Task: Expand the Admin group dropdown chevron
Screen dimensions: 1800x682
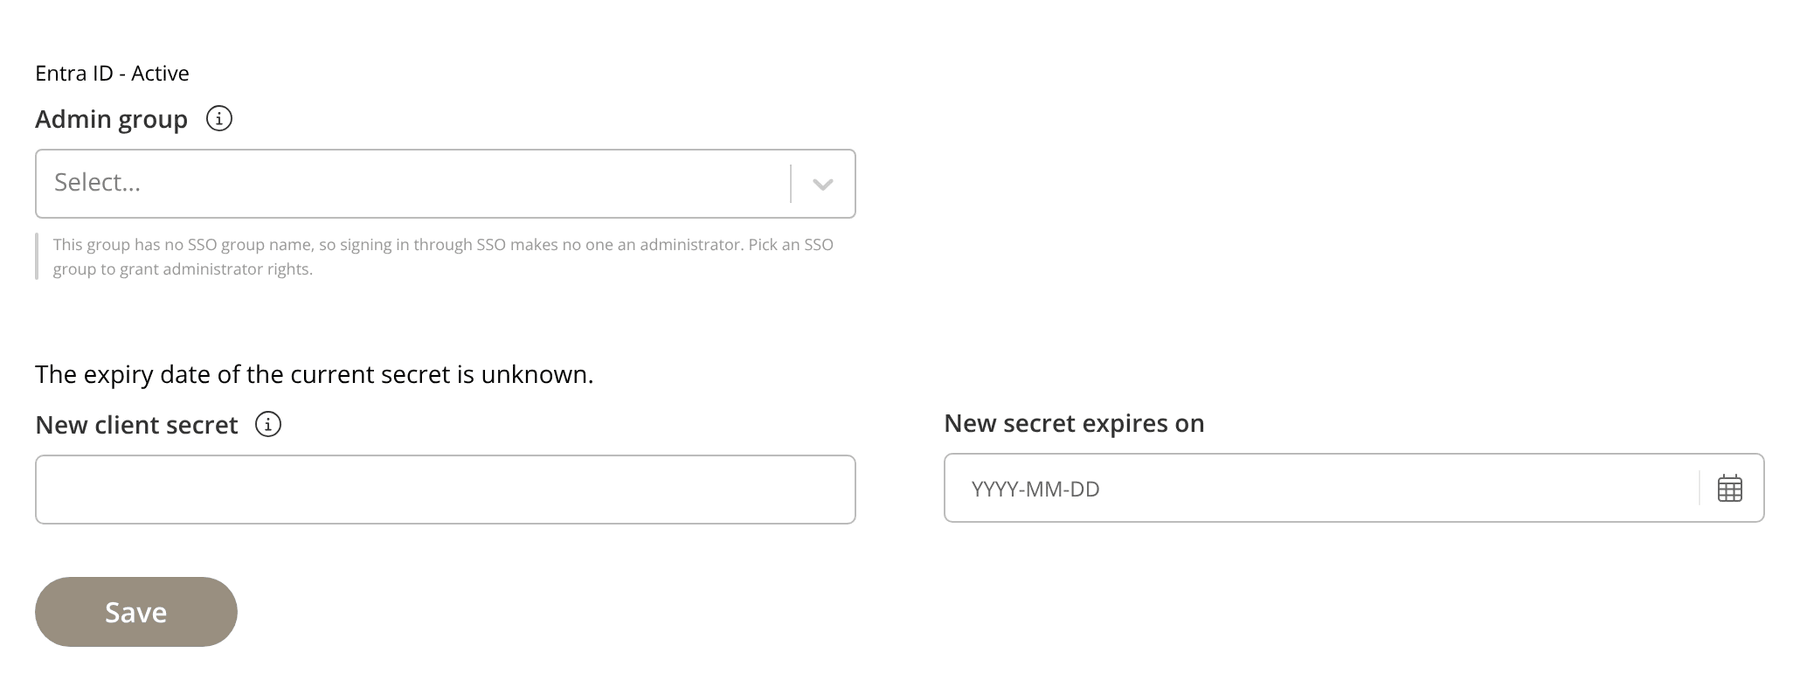Action: 823,184
